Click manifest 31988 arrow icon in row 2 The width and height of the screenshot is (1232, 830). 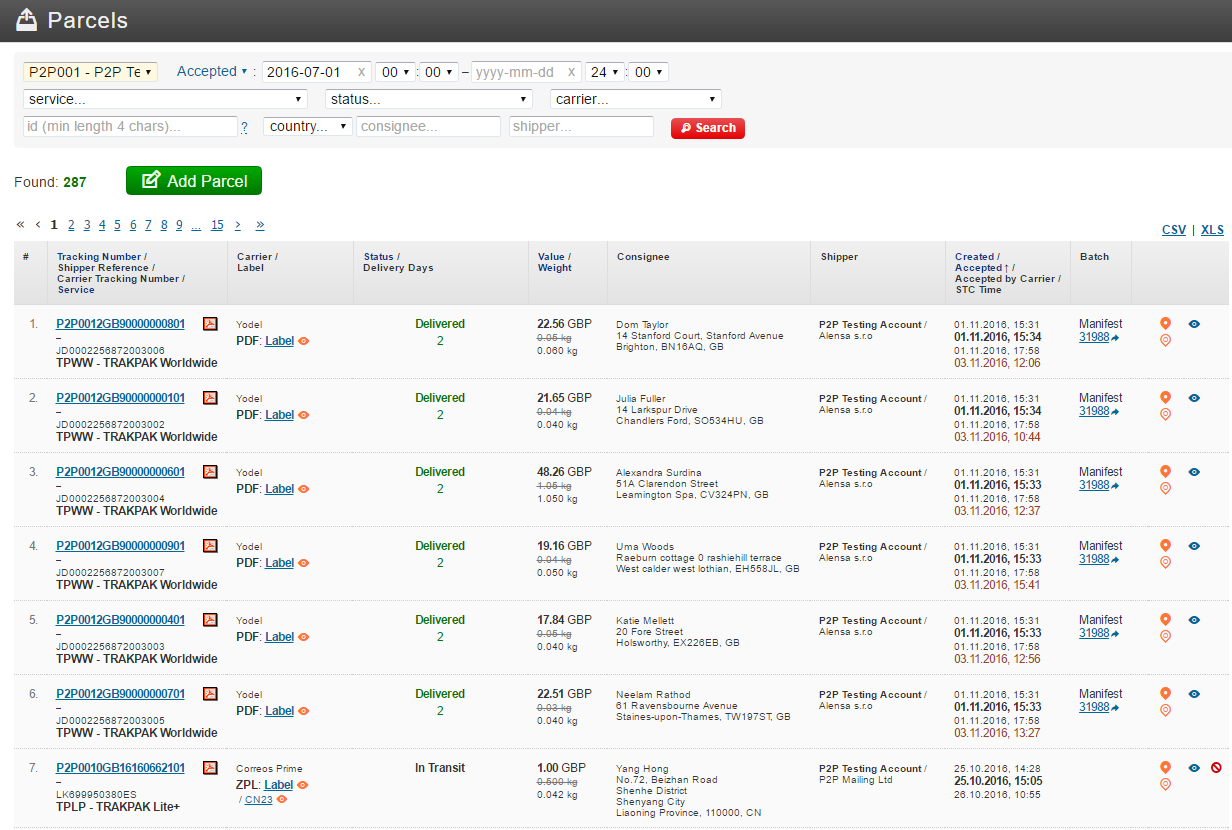point(1115,412)
